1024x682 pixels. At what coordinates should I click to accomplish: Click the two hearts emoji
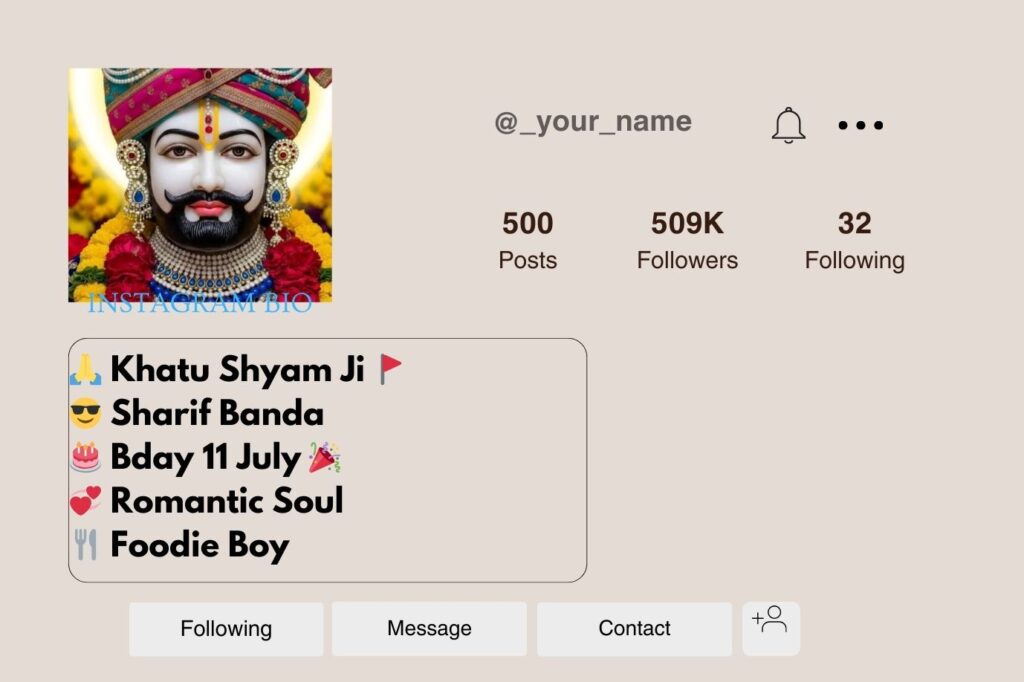pos(86,501)
